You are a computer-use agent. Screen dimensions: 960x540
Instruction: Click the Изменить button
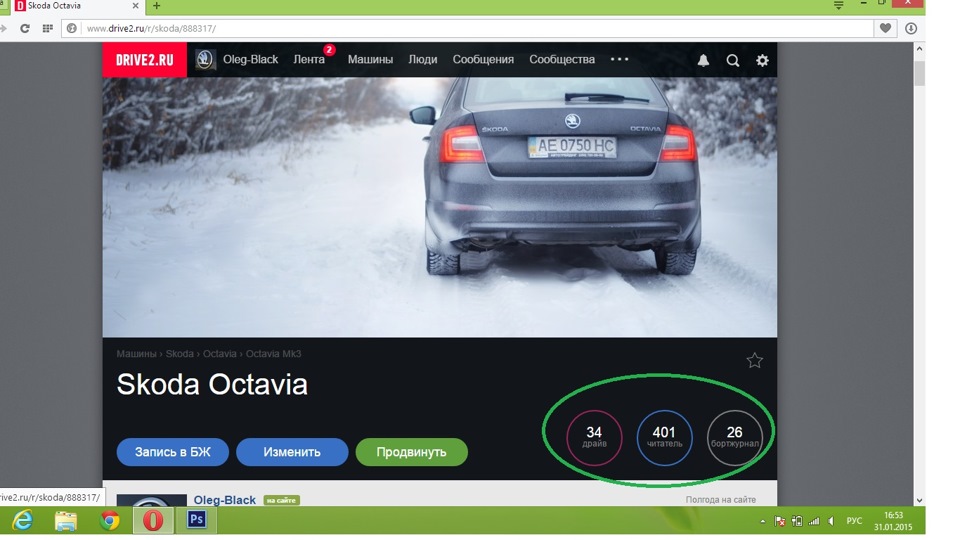292,452
